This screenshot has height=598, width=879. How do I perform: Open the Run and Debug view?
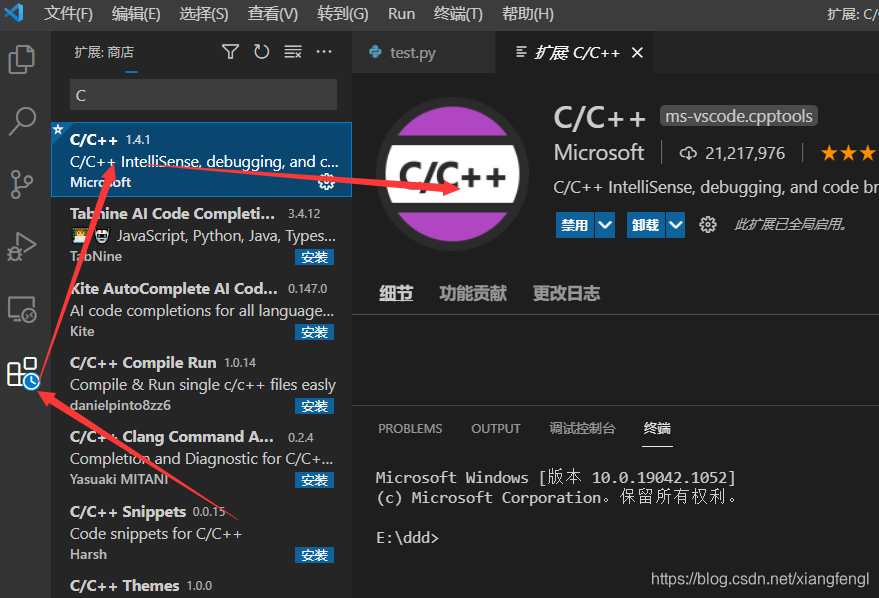[x=22, y=247]
